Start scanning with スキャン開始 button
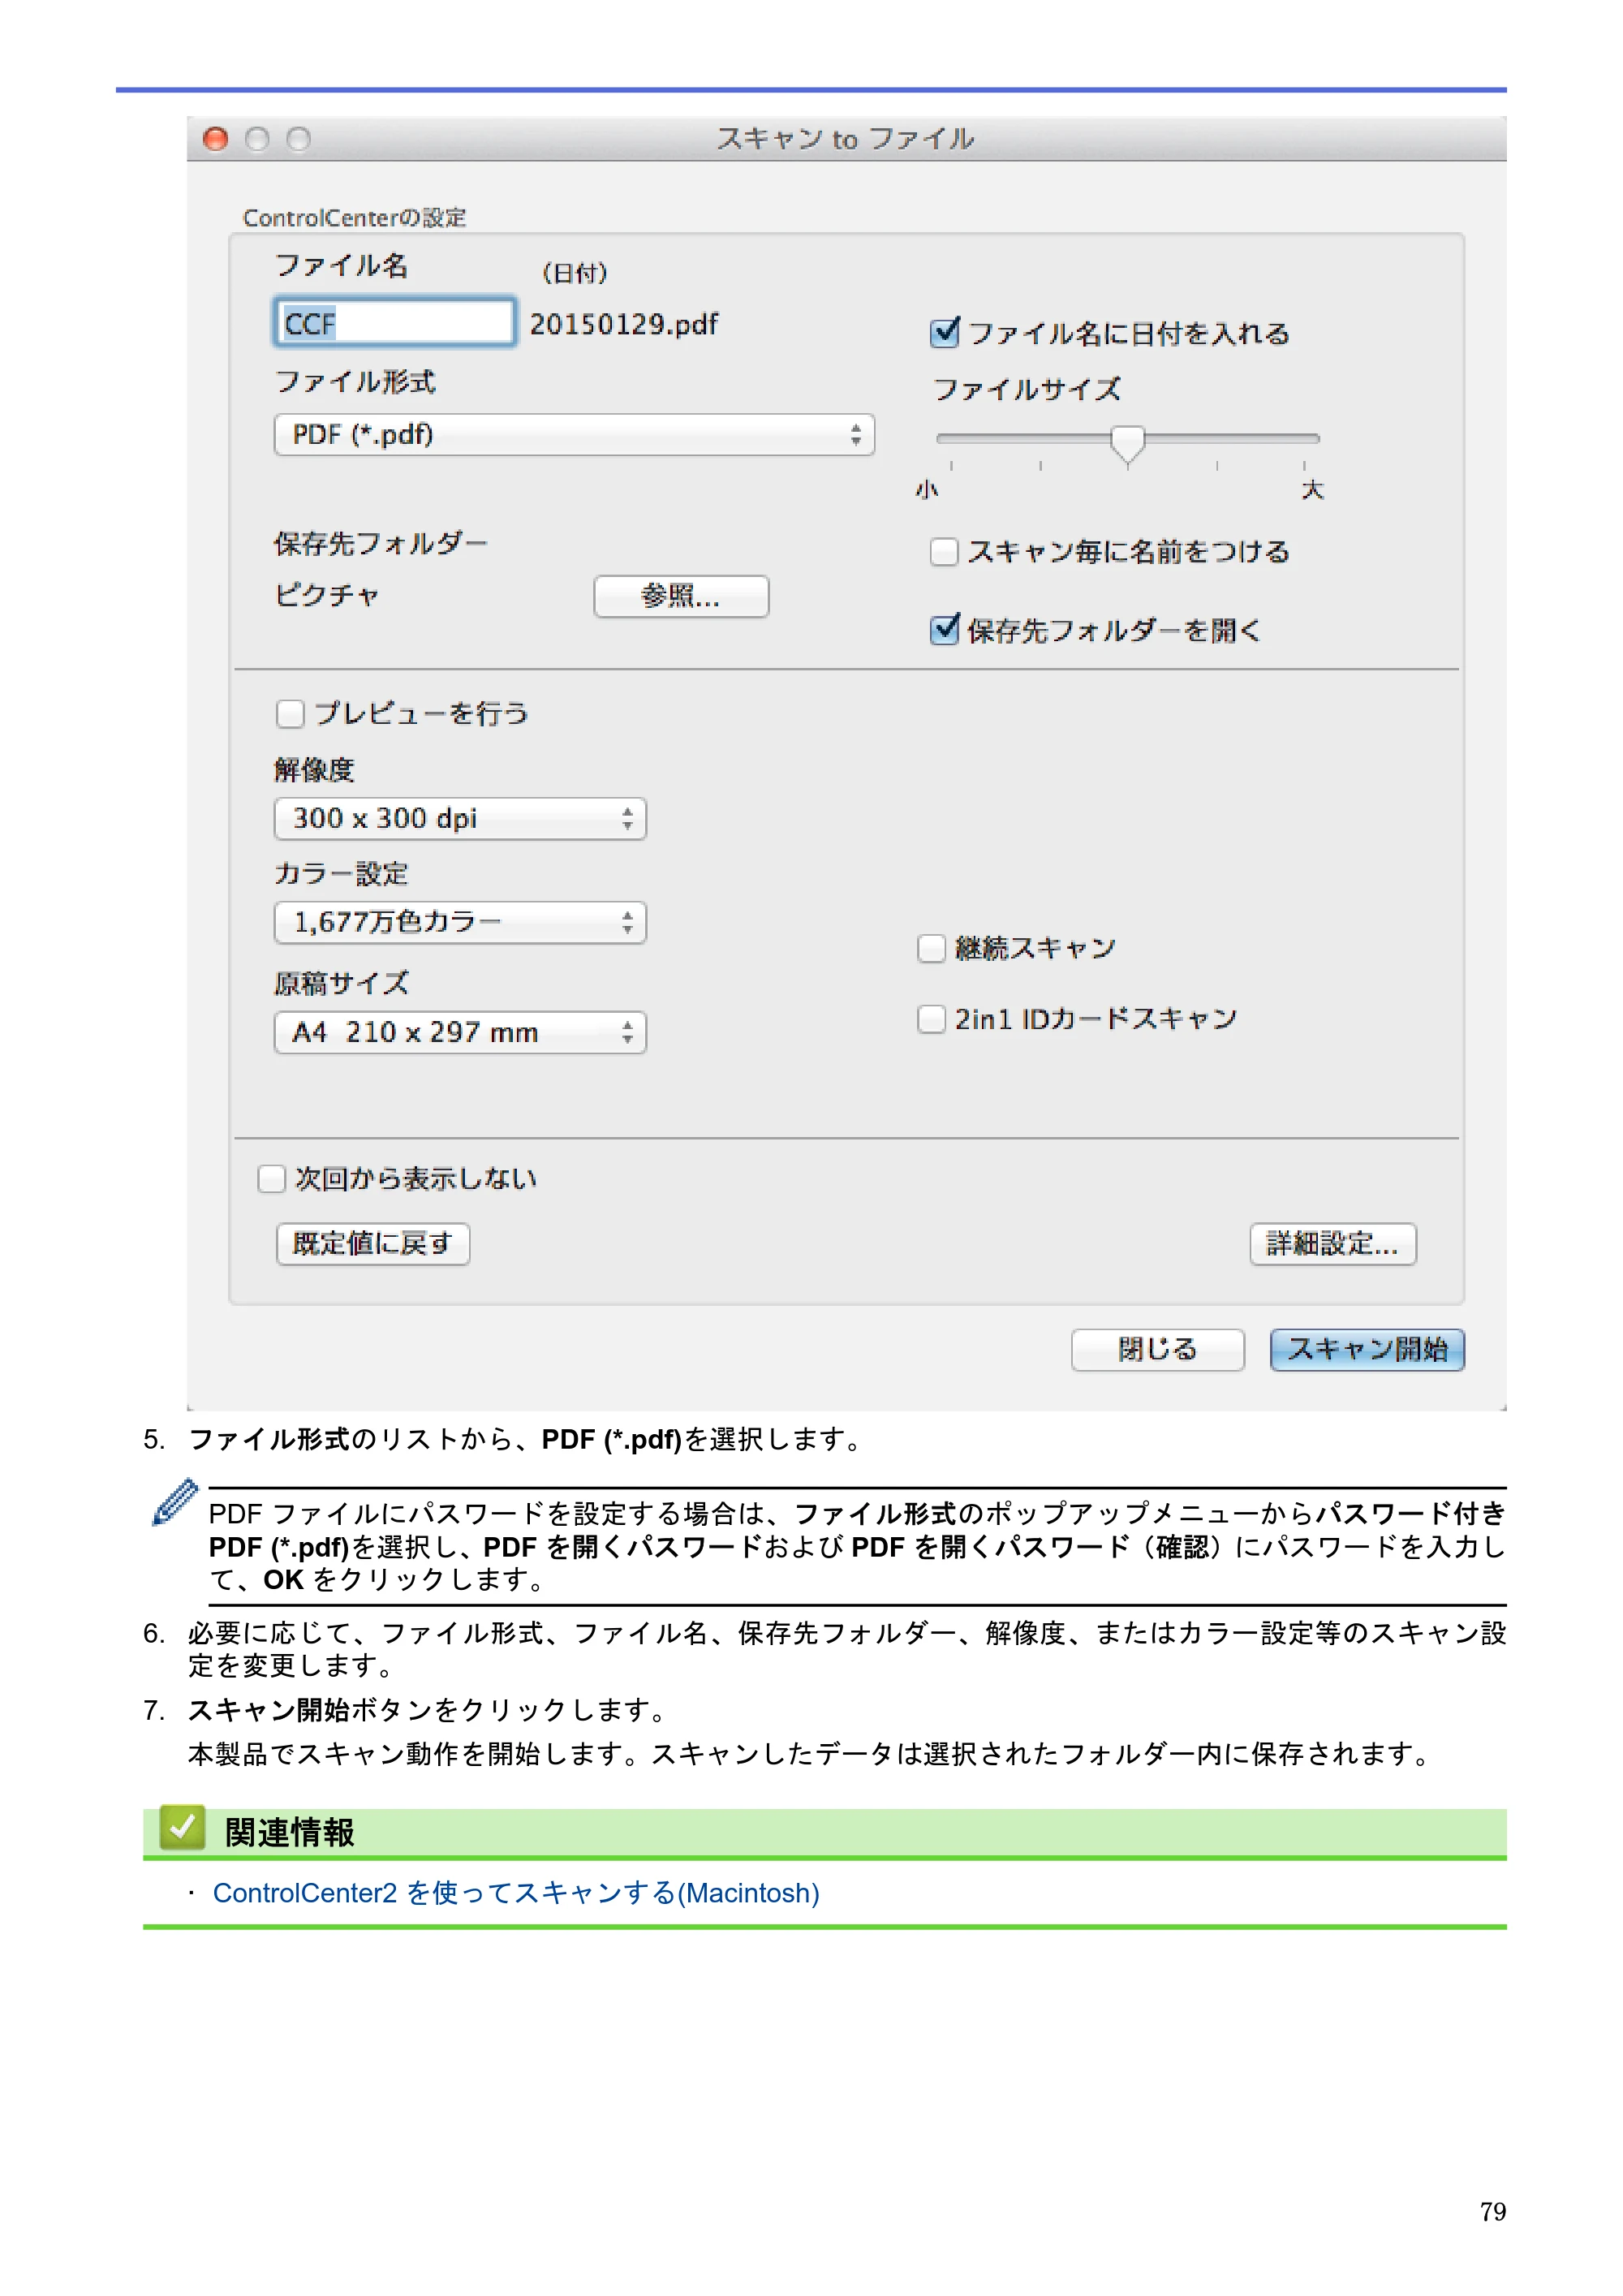The height and width of the screenshot is (2296, 1623). 1367,1350
